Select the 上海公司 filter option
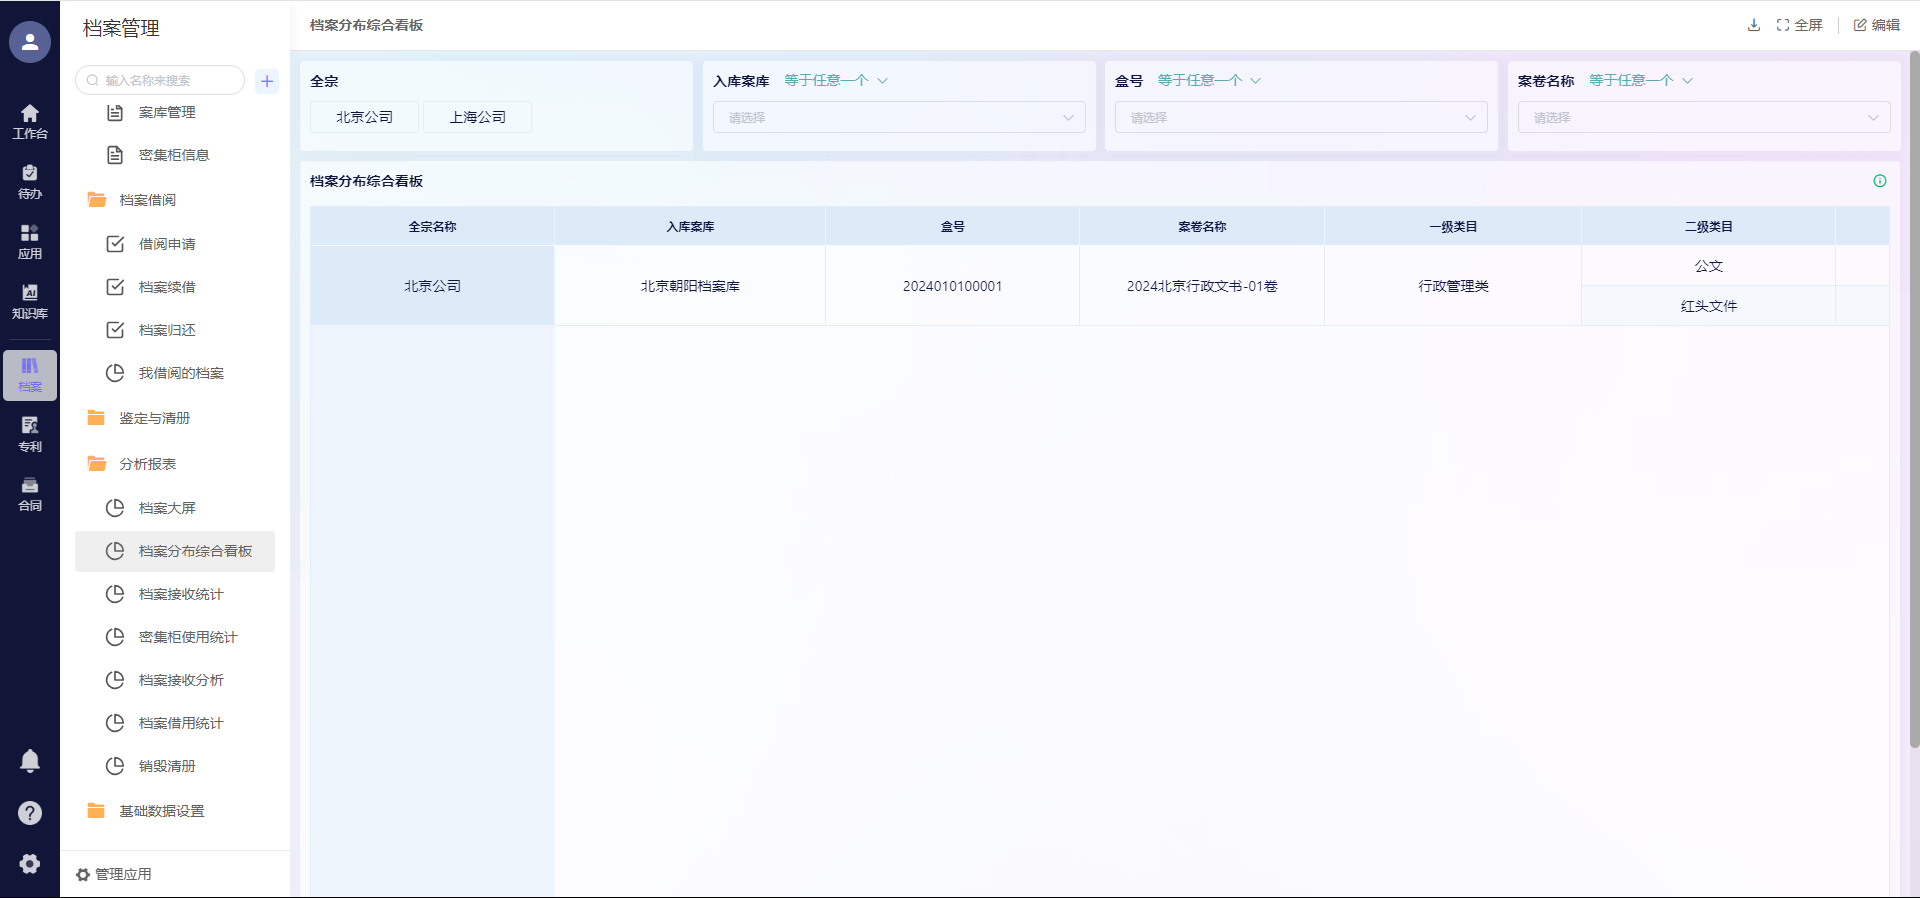1920x898 pixels. click(477, 117)
